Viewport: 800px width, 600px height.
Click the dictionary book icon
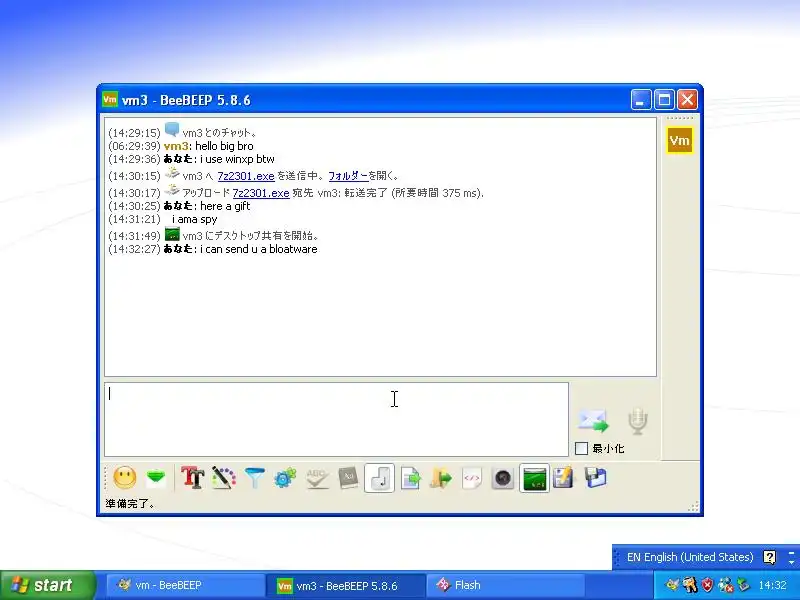click(x=348, y=478)
